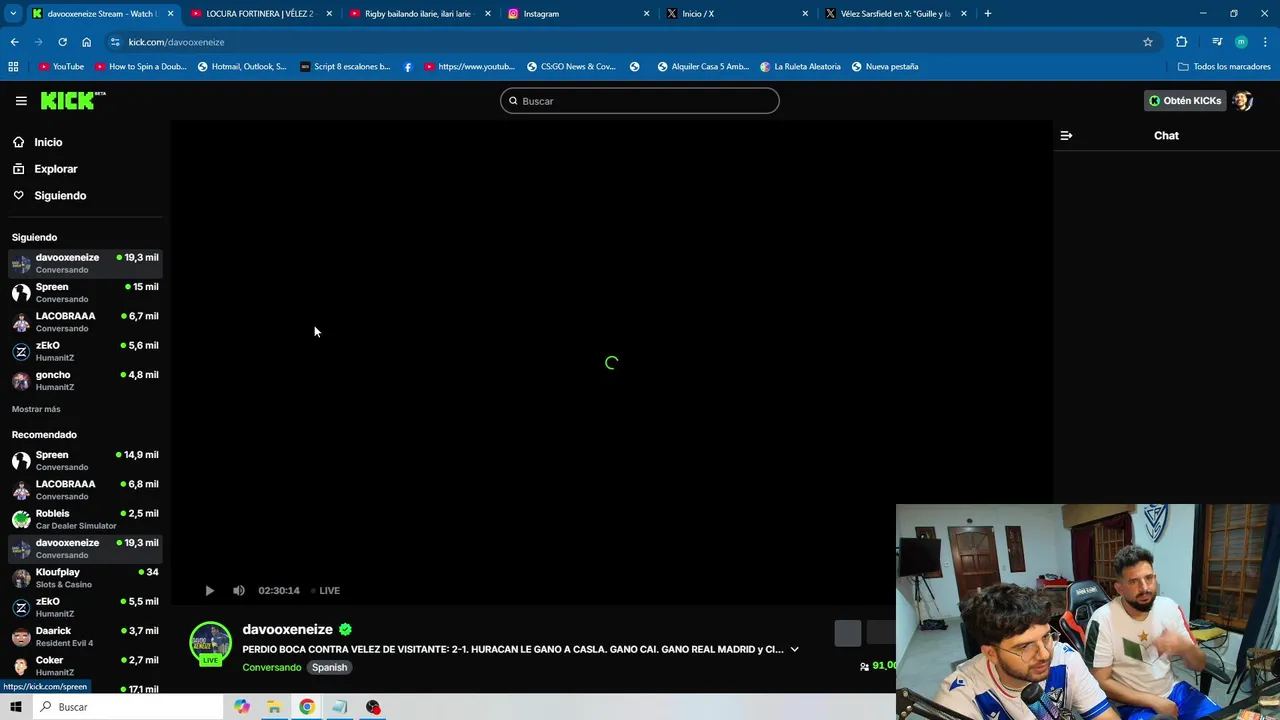This screenshot has width=1280, height=720.
Task: Click the address bar URL
Action: (x=176, y=42)
